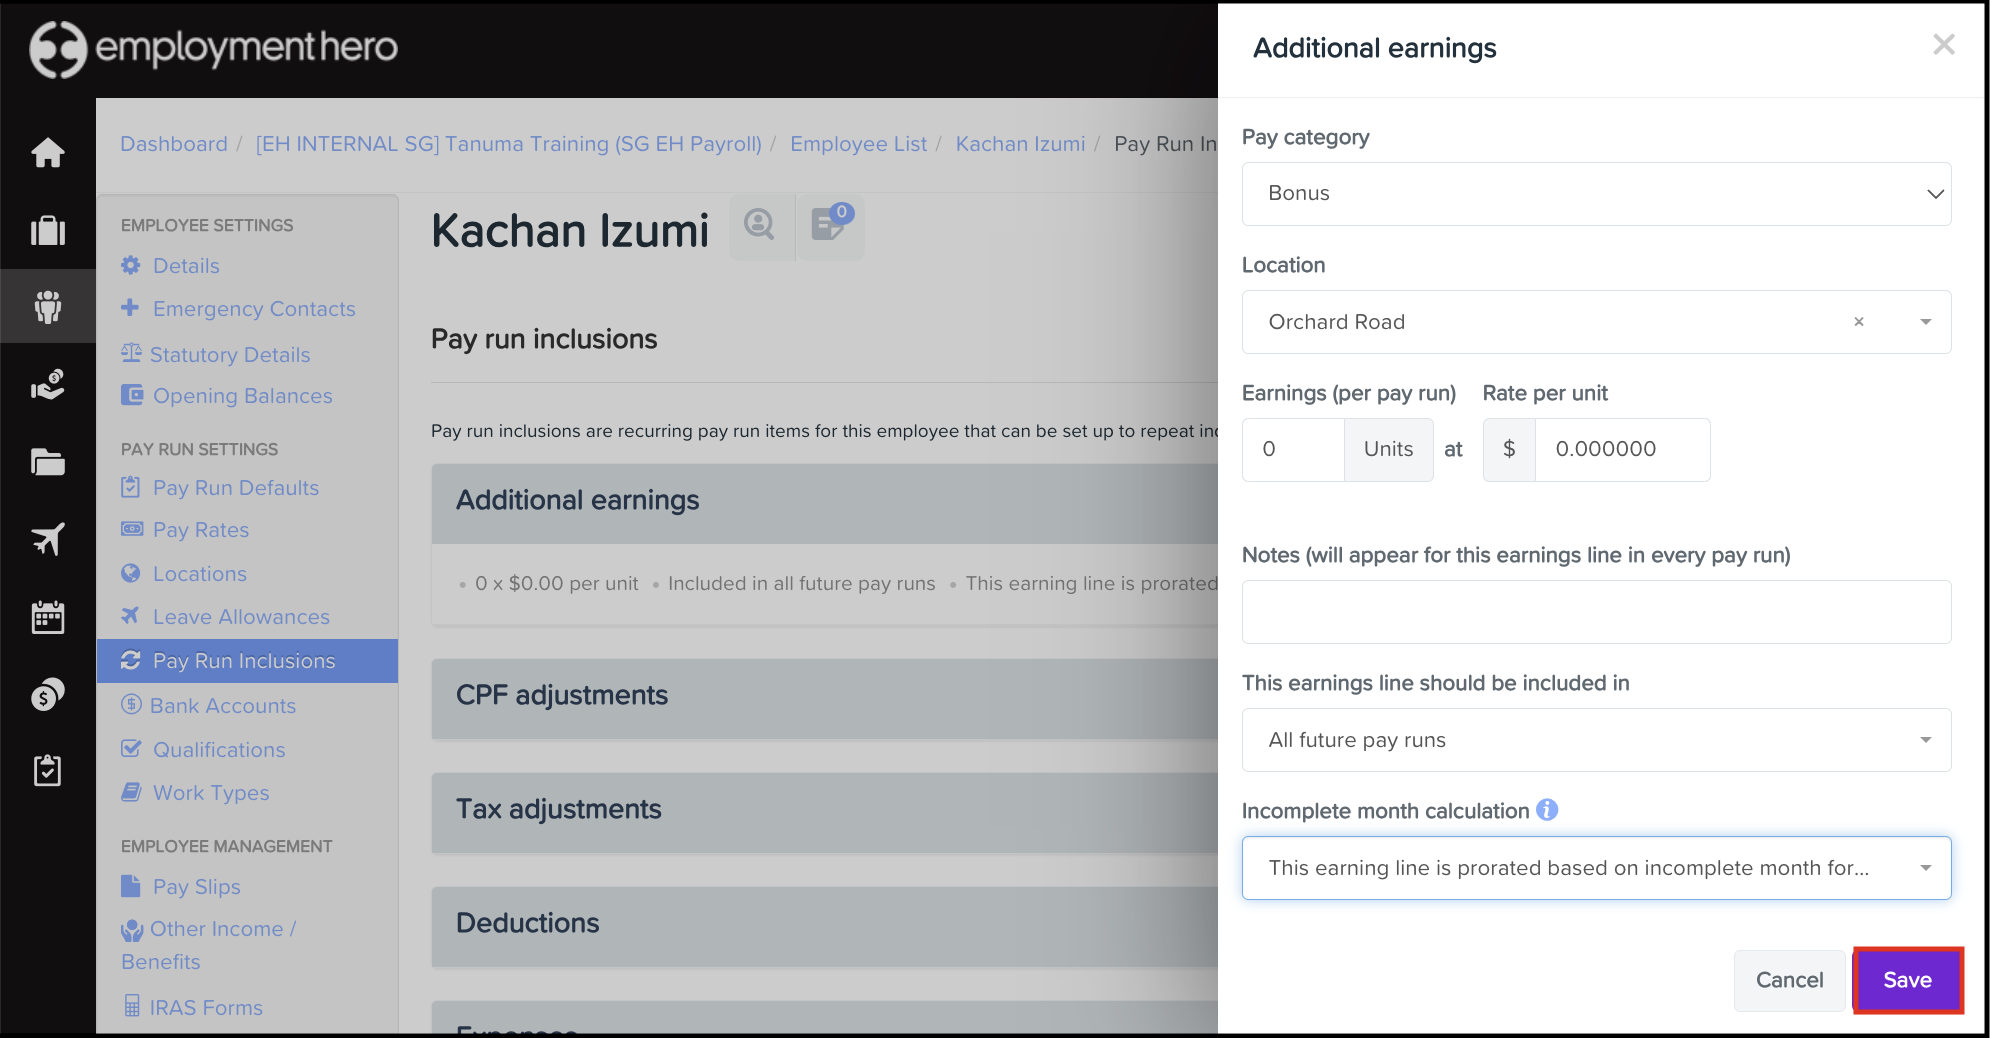1990x1038 pixels.
Task: Open the clipboard checklist icon in sidebar
Action: click(48, 770)
